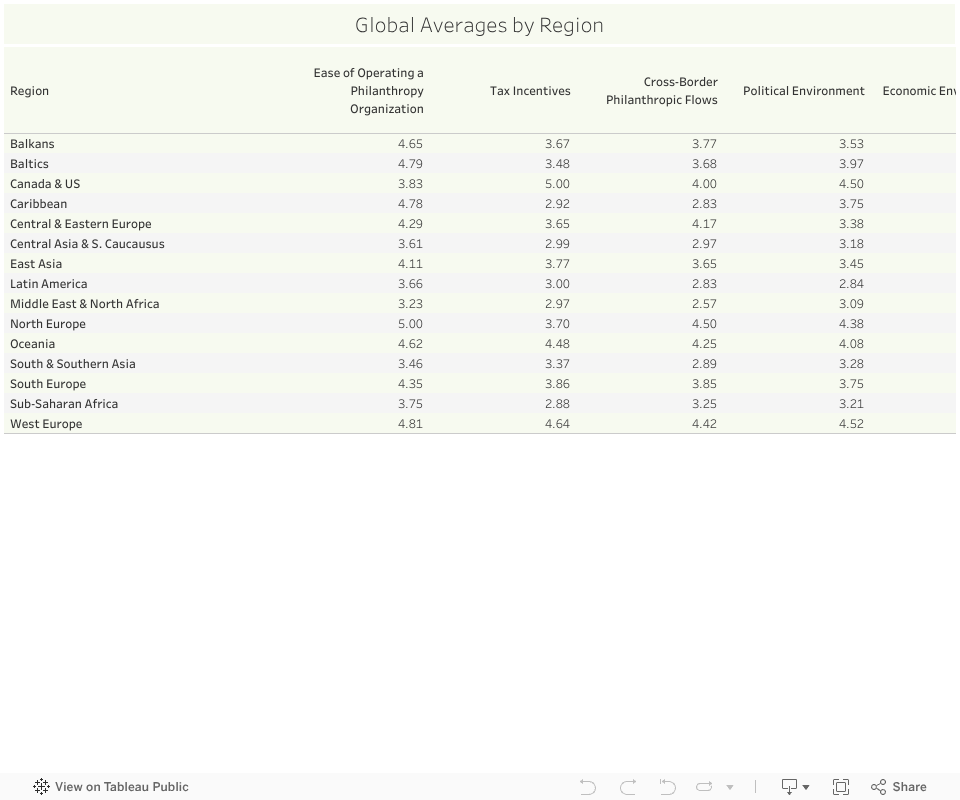Click the Political Environment column header

click(x=803, y=91)
